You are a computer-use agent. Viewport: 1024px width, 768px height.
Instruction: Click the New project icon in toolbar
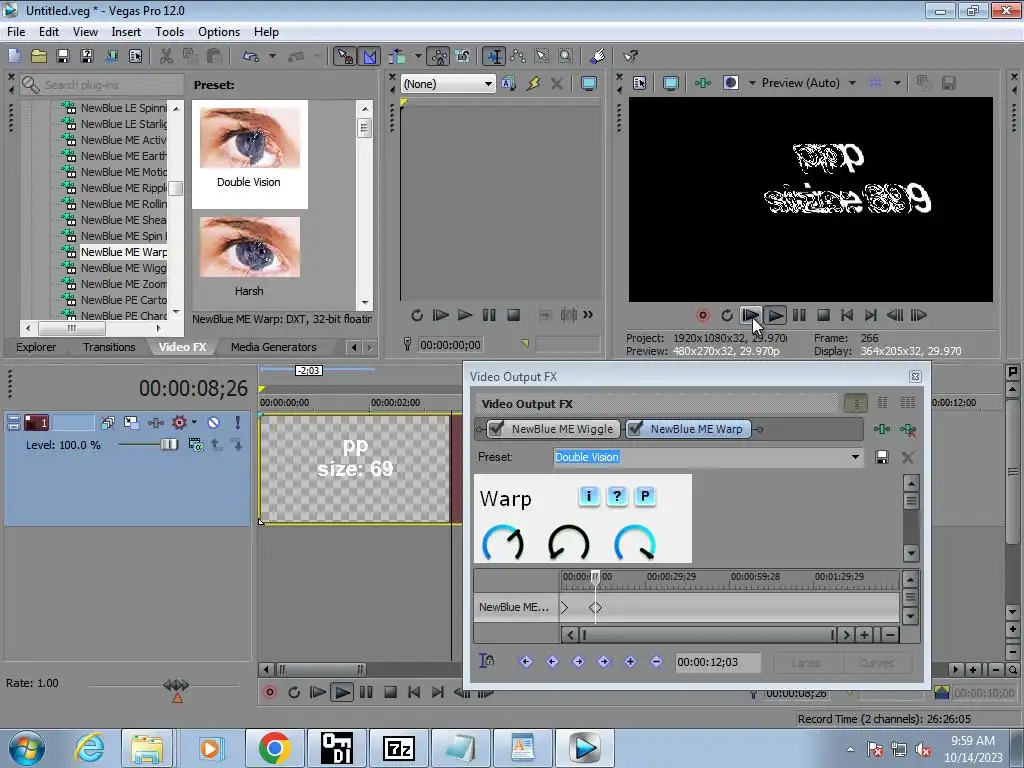14,57
